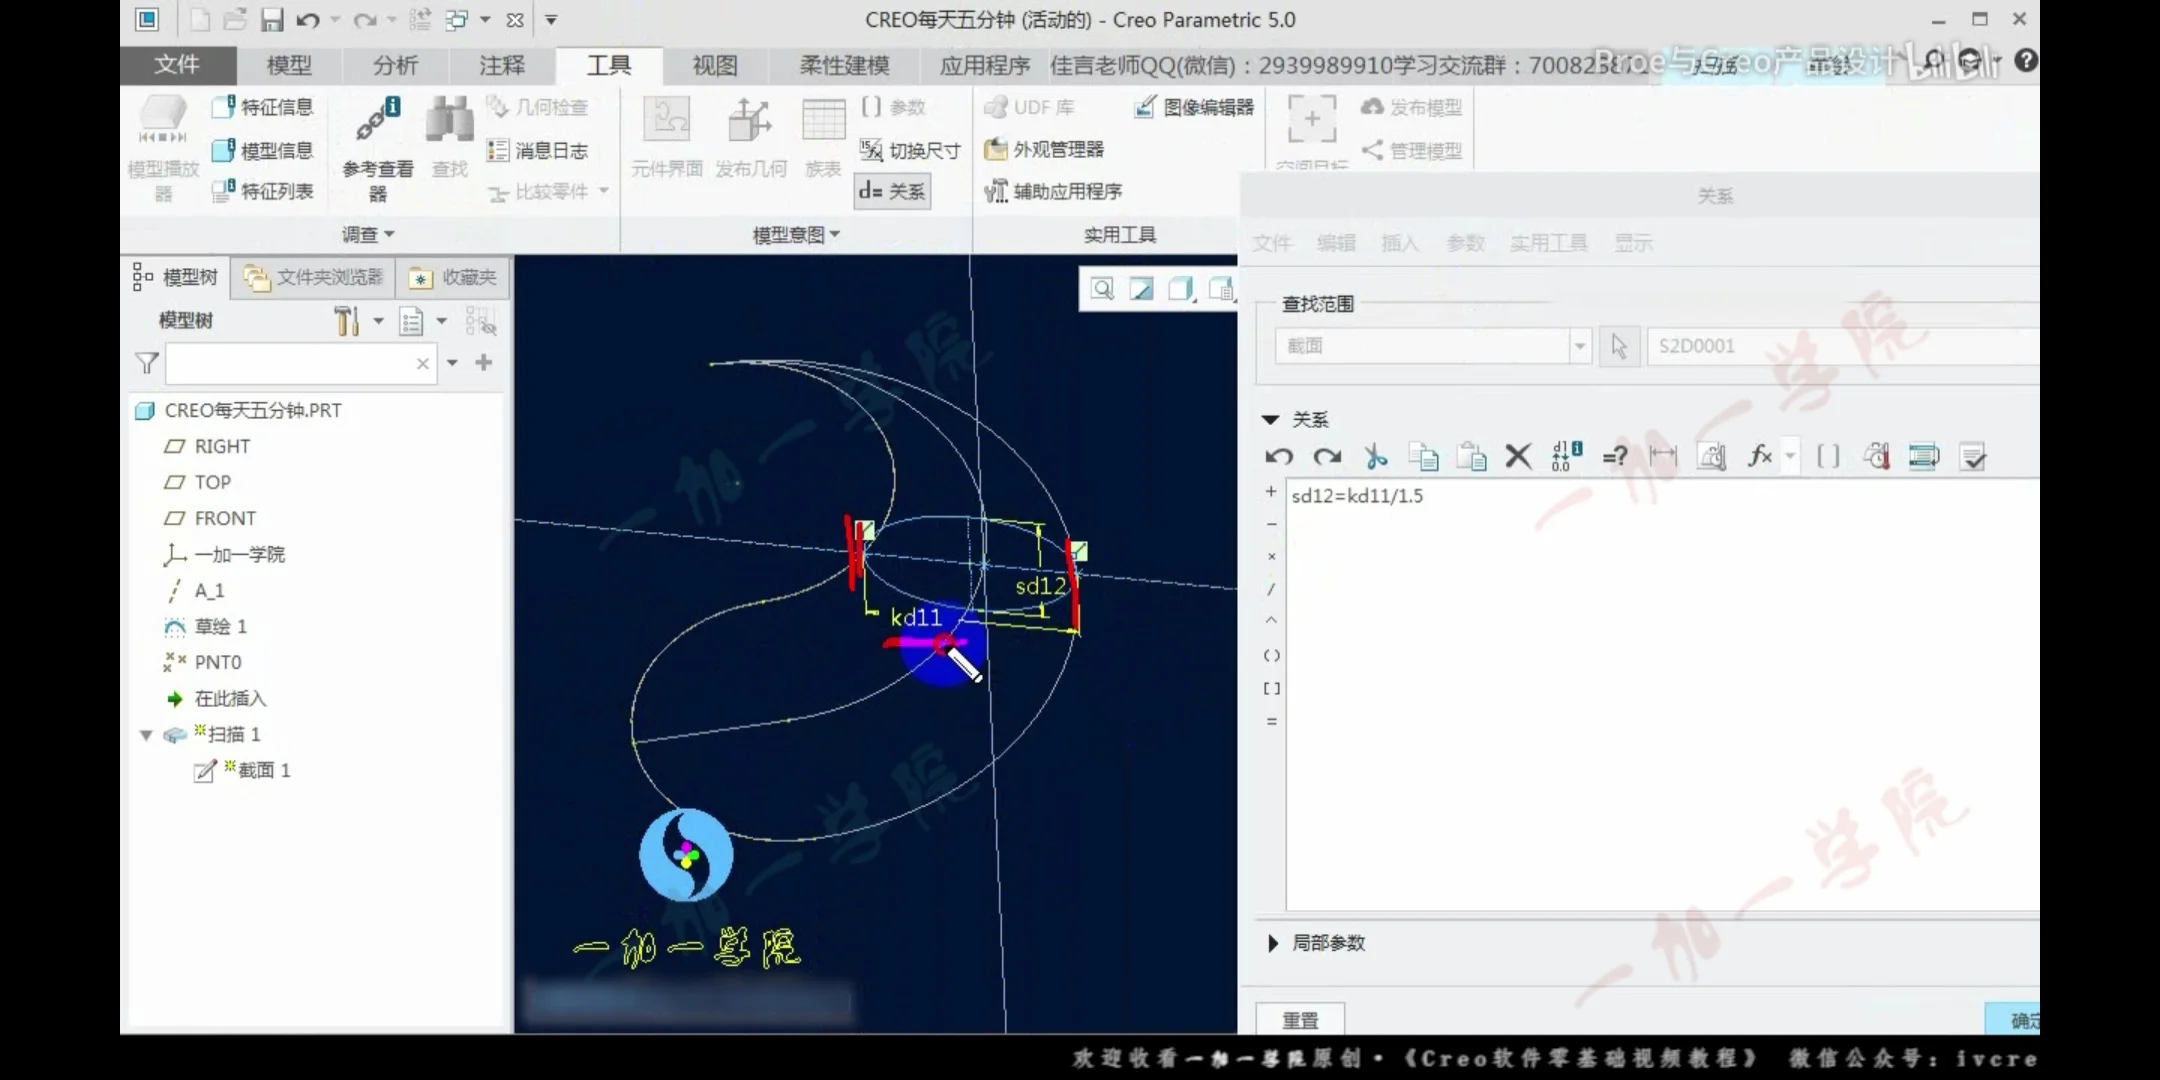Click the 切换尺寸 button

[x=910, y=150]
